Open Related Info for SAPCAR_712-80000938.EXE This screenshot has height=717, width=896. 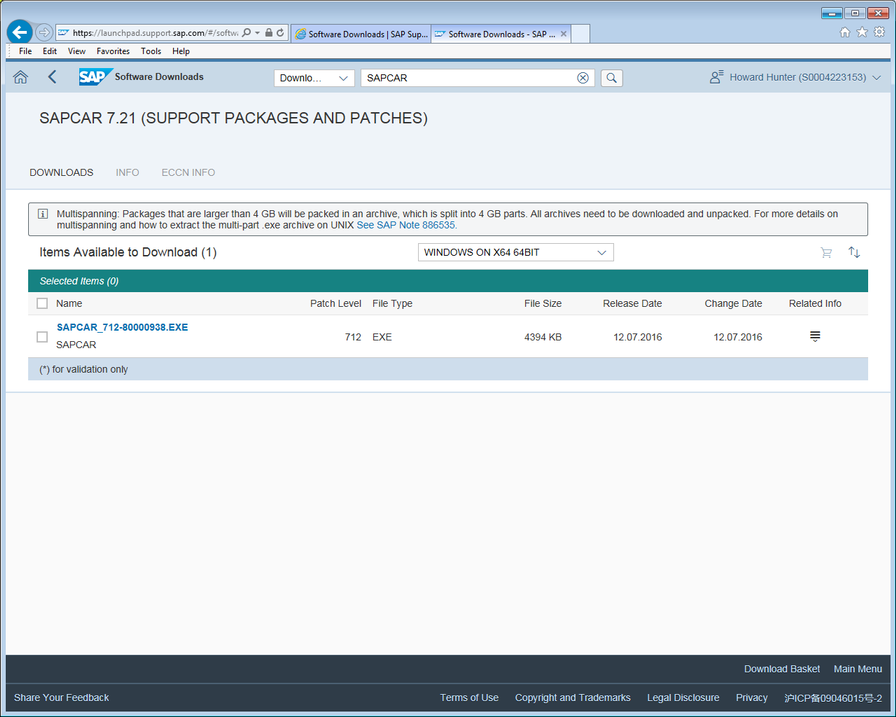pos(815,337)
